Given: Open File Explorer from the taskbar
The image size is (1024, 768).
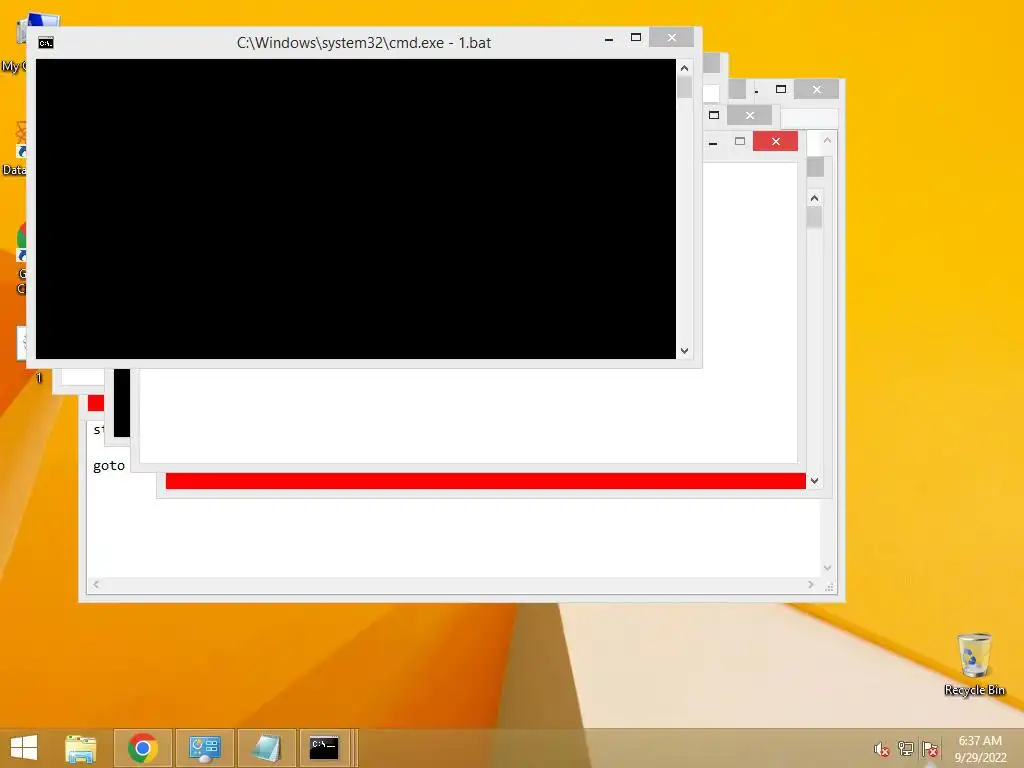Looking at the screenshot, I should [81, 748].
